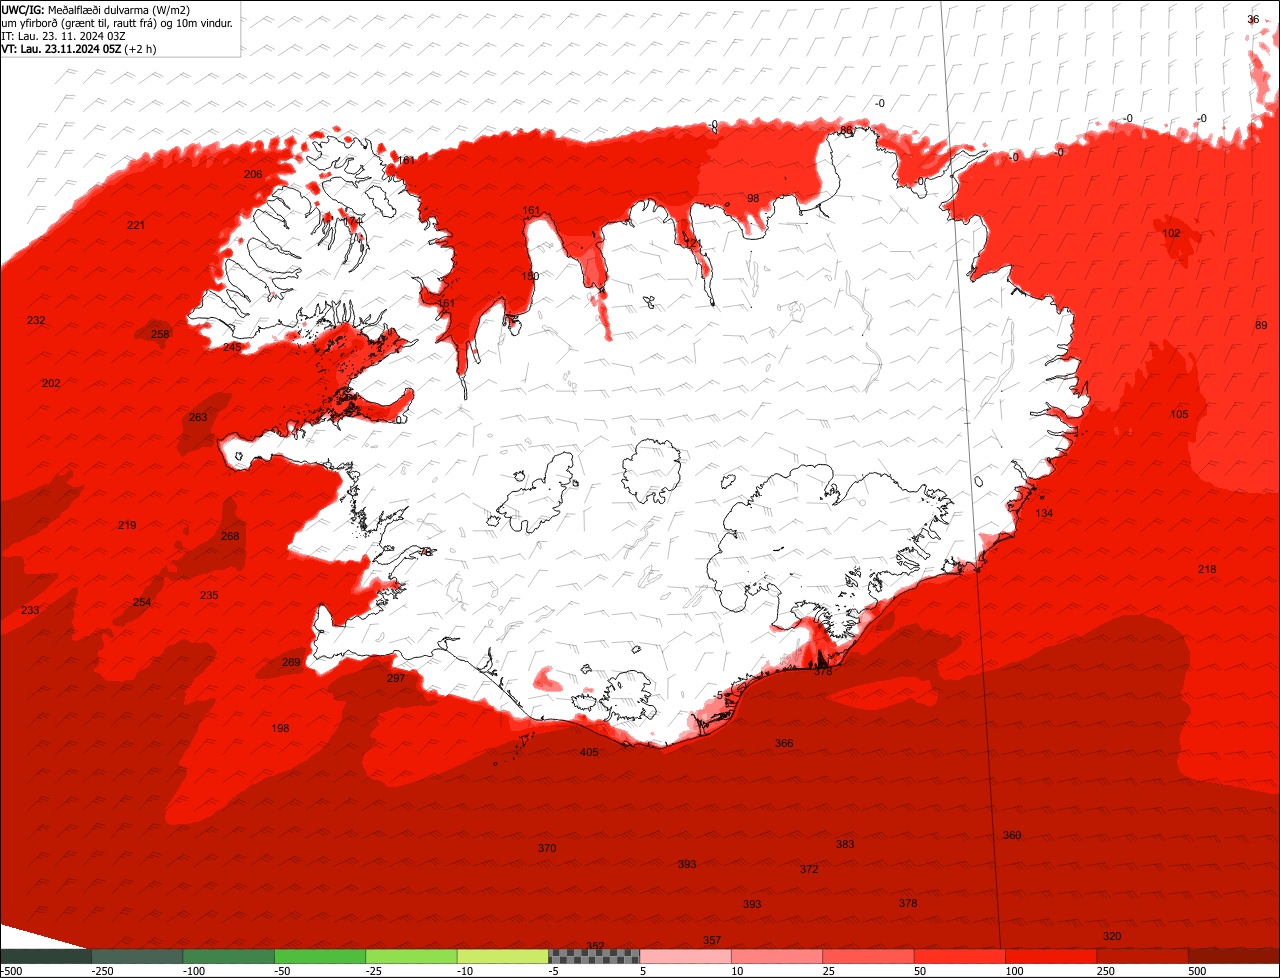Click the flux value 198

(x=280, y=728)
